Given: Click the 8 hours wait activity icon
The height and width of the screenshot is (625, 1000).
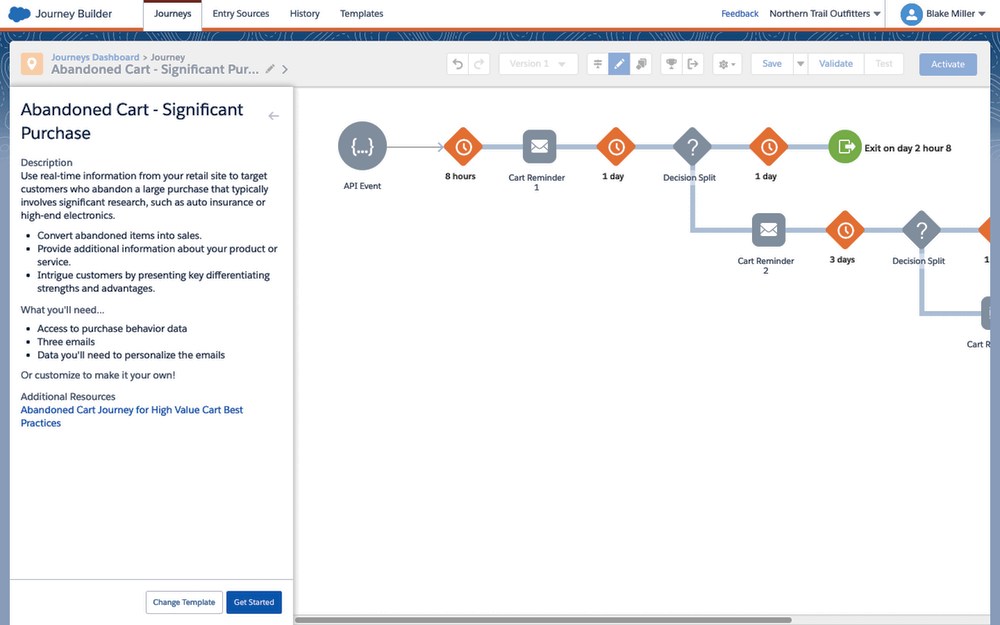Looking at the screenshot, I should [x=463, y=147].
